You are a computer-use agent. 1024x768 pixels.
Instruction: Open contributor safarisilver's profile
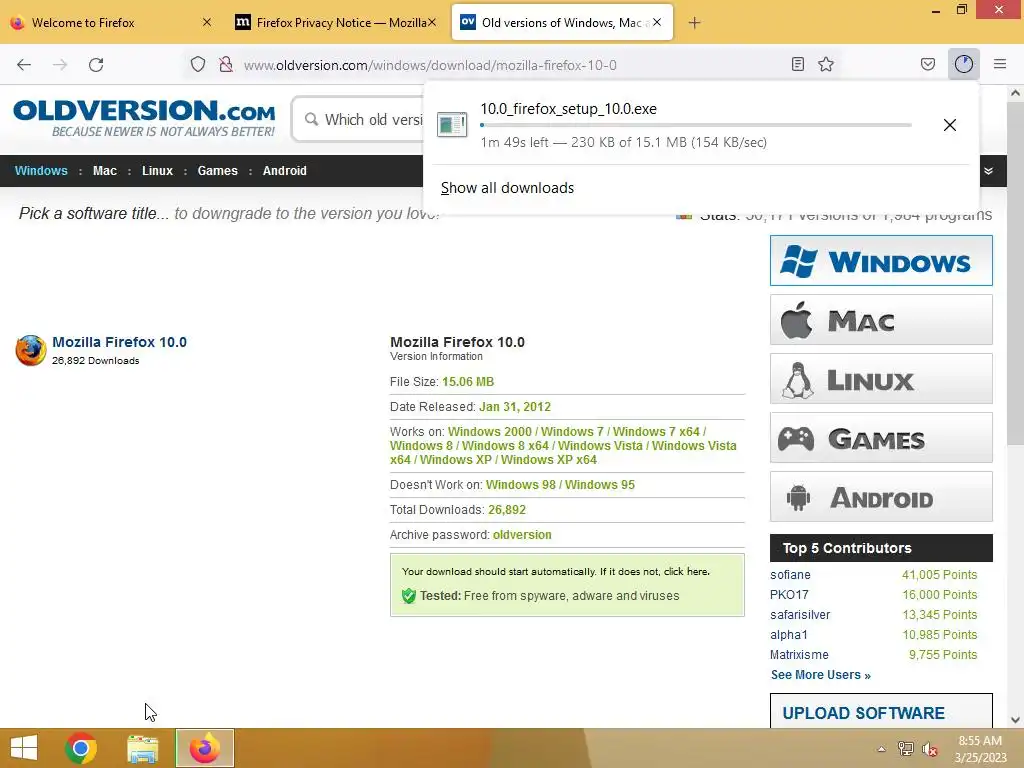click(800, 615)
